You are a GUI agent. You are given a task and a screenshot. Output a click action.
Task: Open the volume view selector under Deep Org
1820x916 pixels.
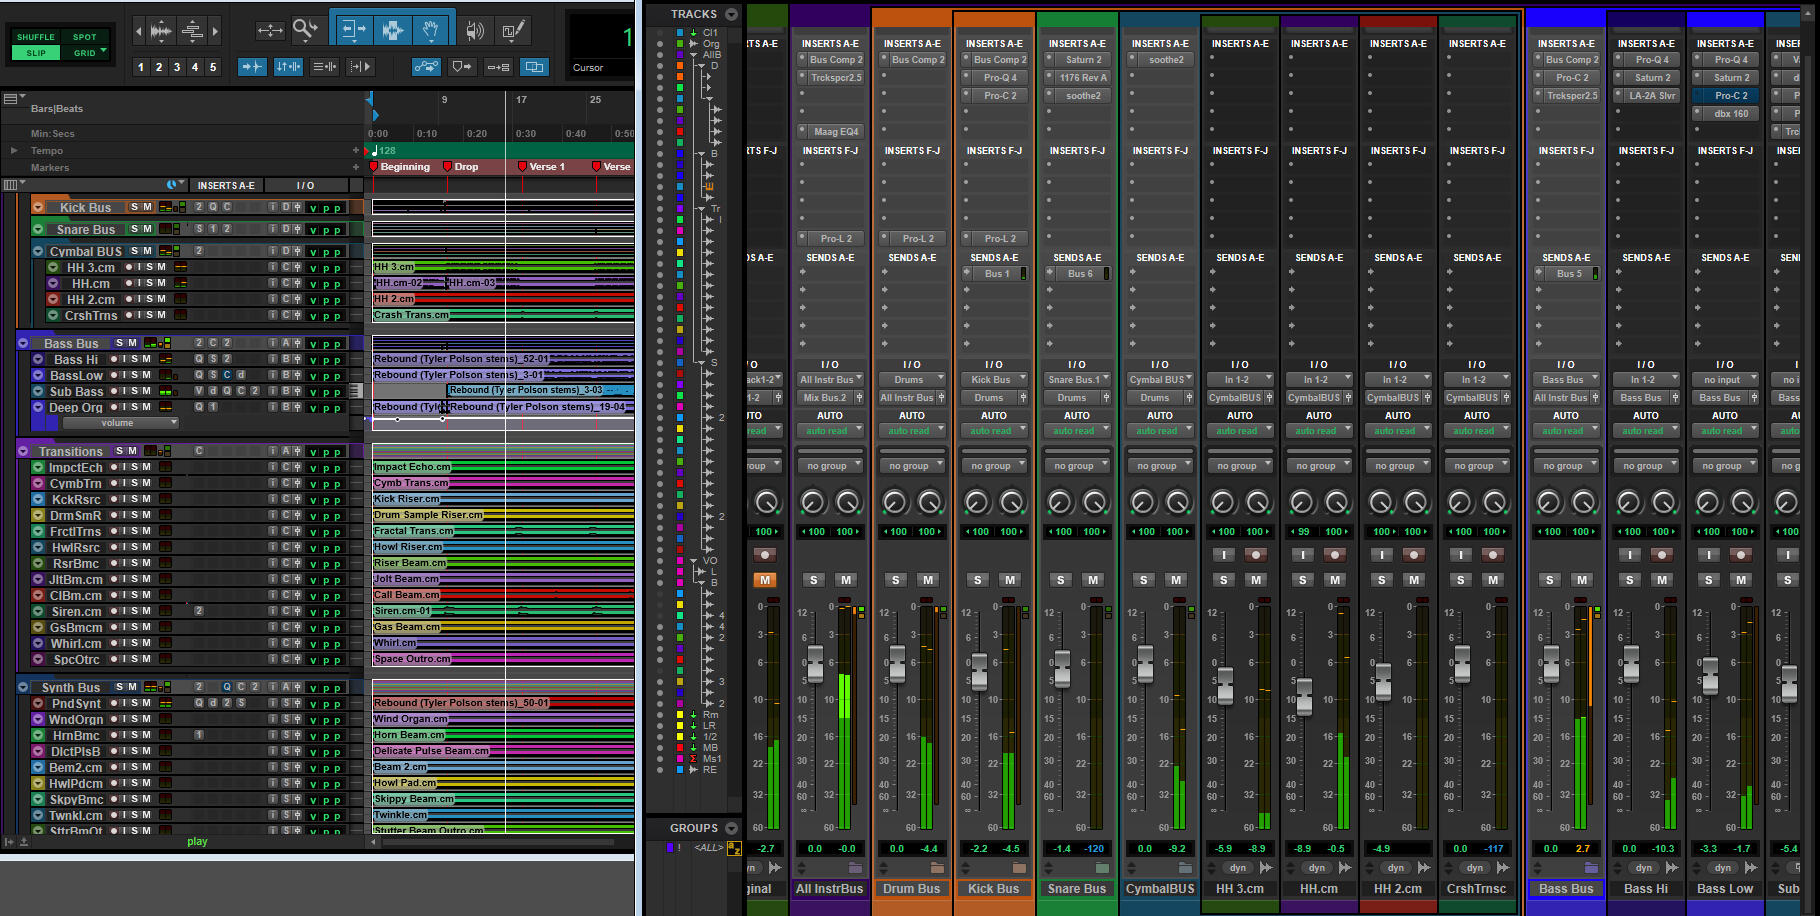pos(121,423)
